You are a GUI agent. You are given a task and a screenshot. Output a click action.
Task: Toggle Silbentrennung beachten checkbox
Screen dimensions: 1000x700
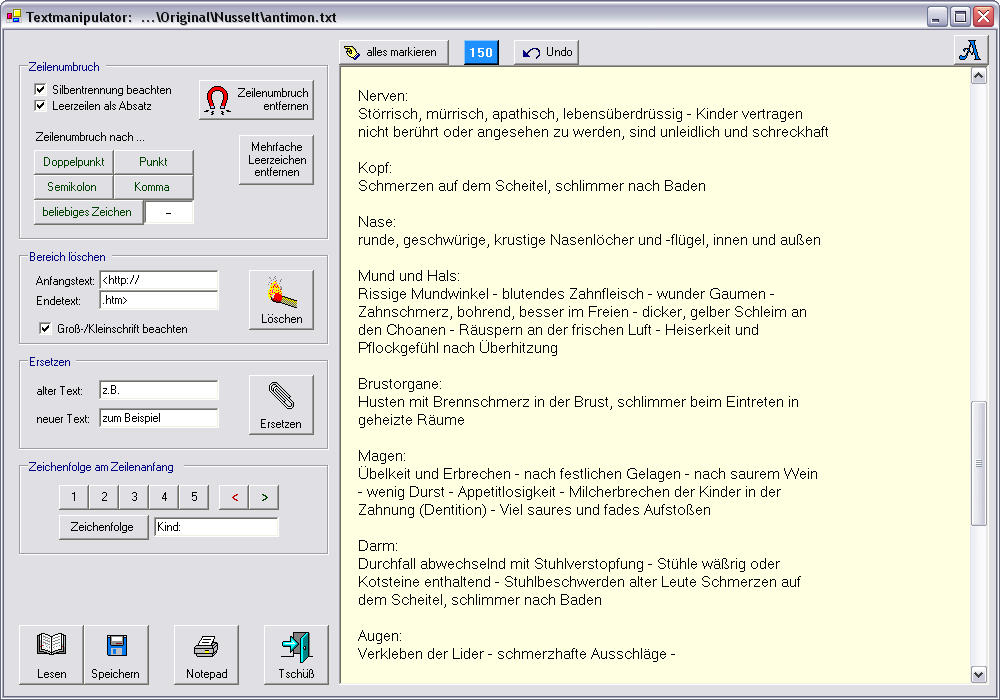pyautogui.click(x=42, y=90)
